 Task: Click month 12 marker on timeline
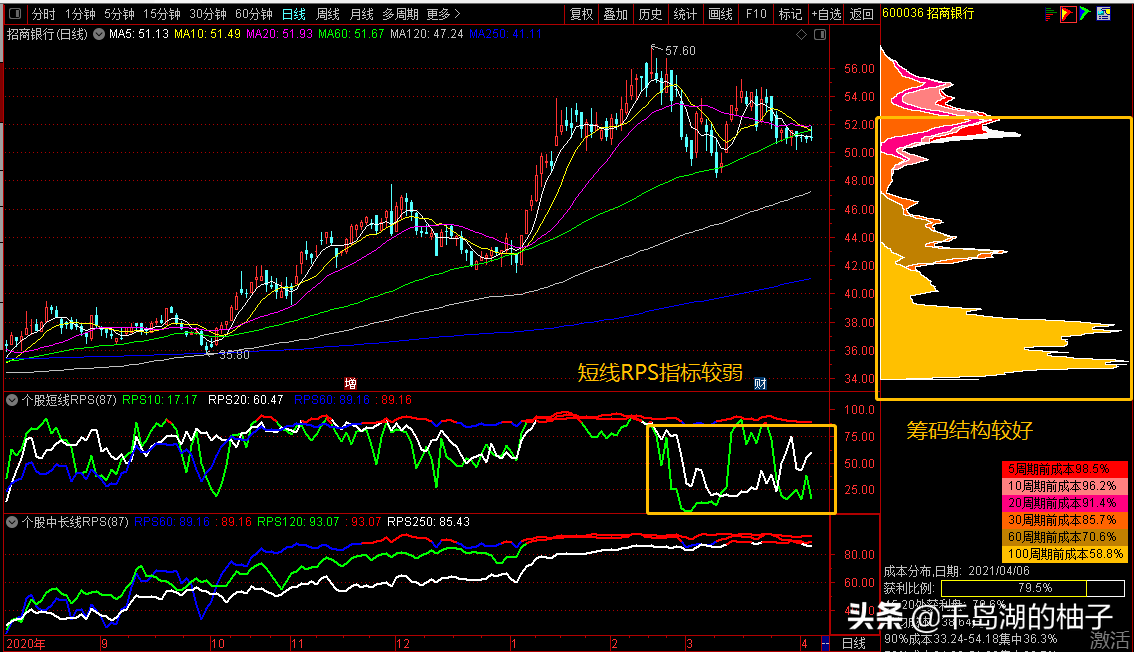(403, 643)
